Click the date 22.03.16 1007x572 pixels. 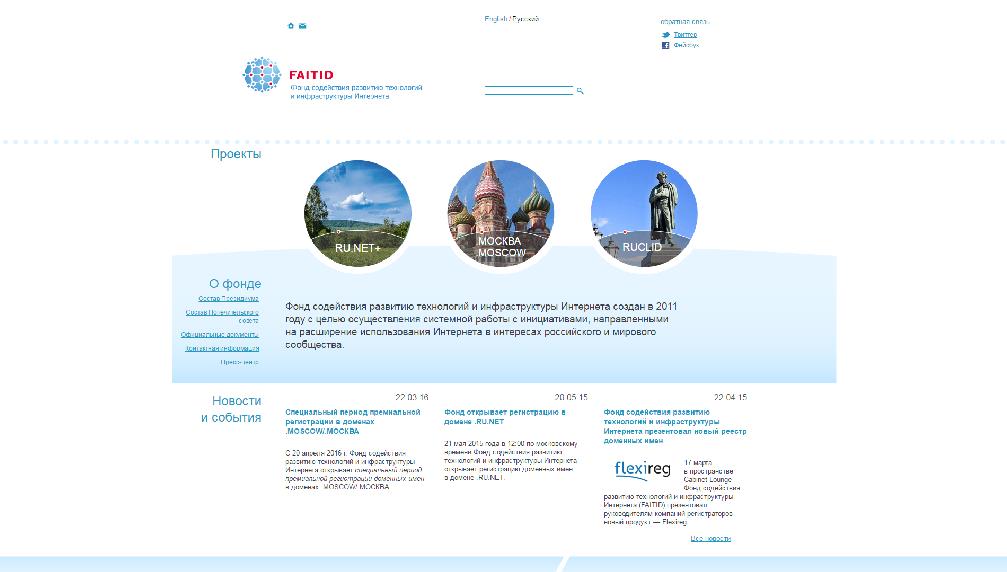[412, 397]
